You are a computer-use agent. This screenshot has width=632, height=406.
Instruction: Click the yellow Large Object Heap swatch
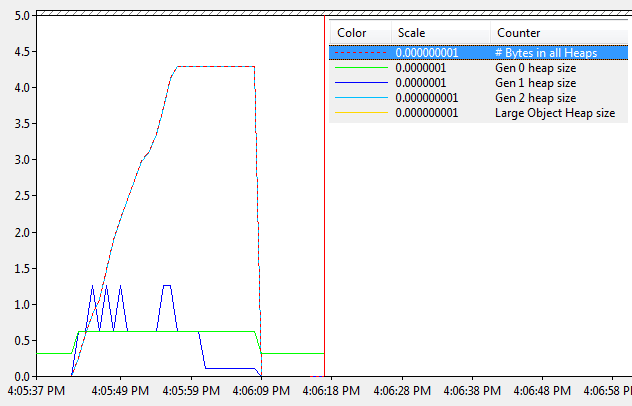359,113
